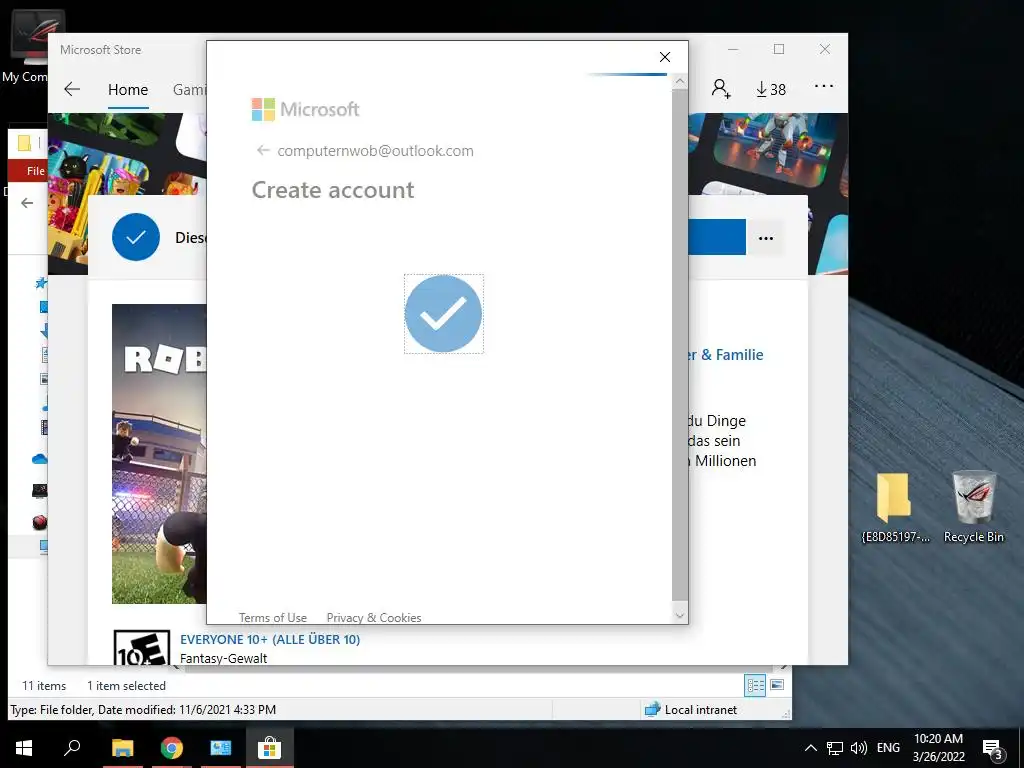
Task: Show hidden system tray icons
Action: pos(810,748)
